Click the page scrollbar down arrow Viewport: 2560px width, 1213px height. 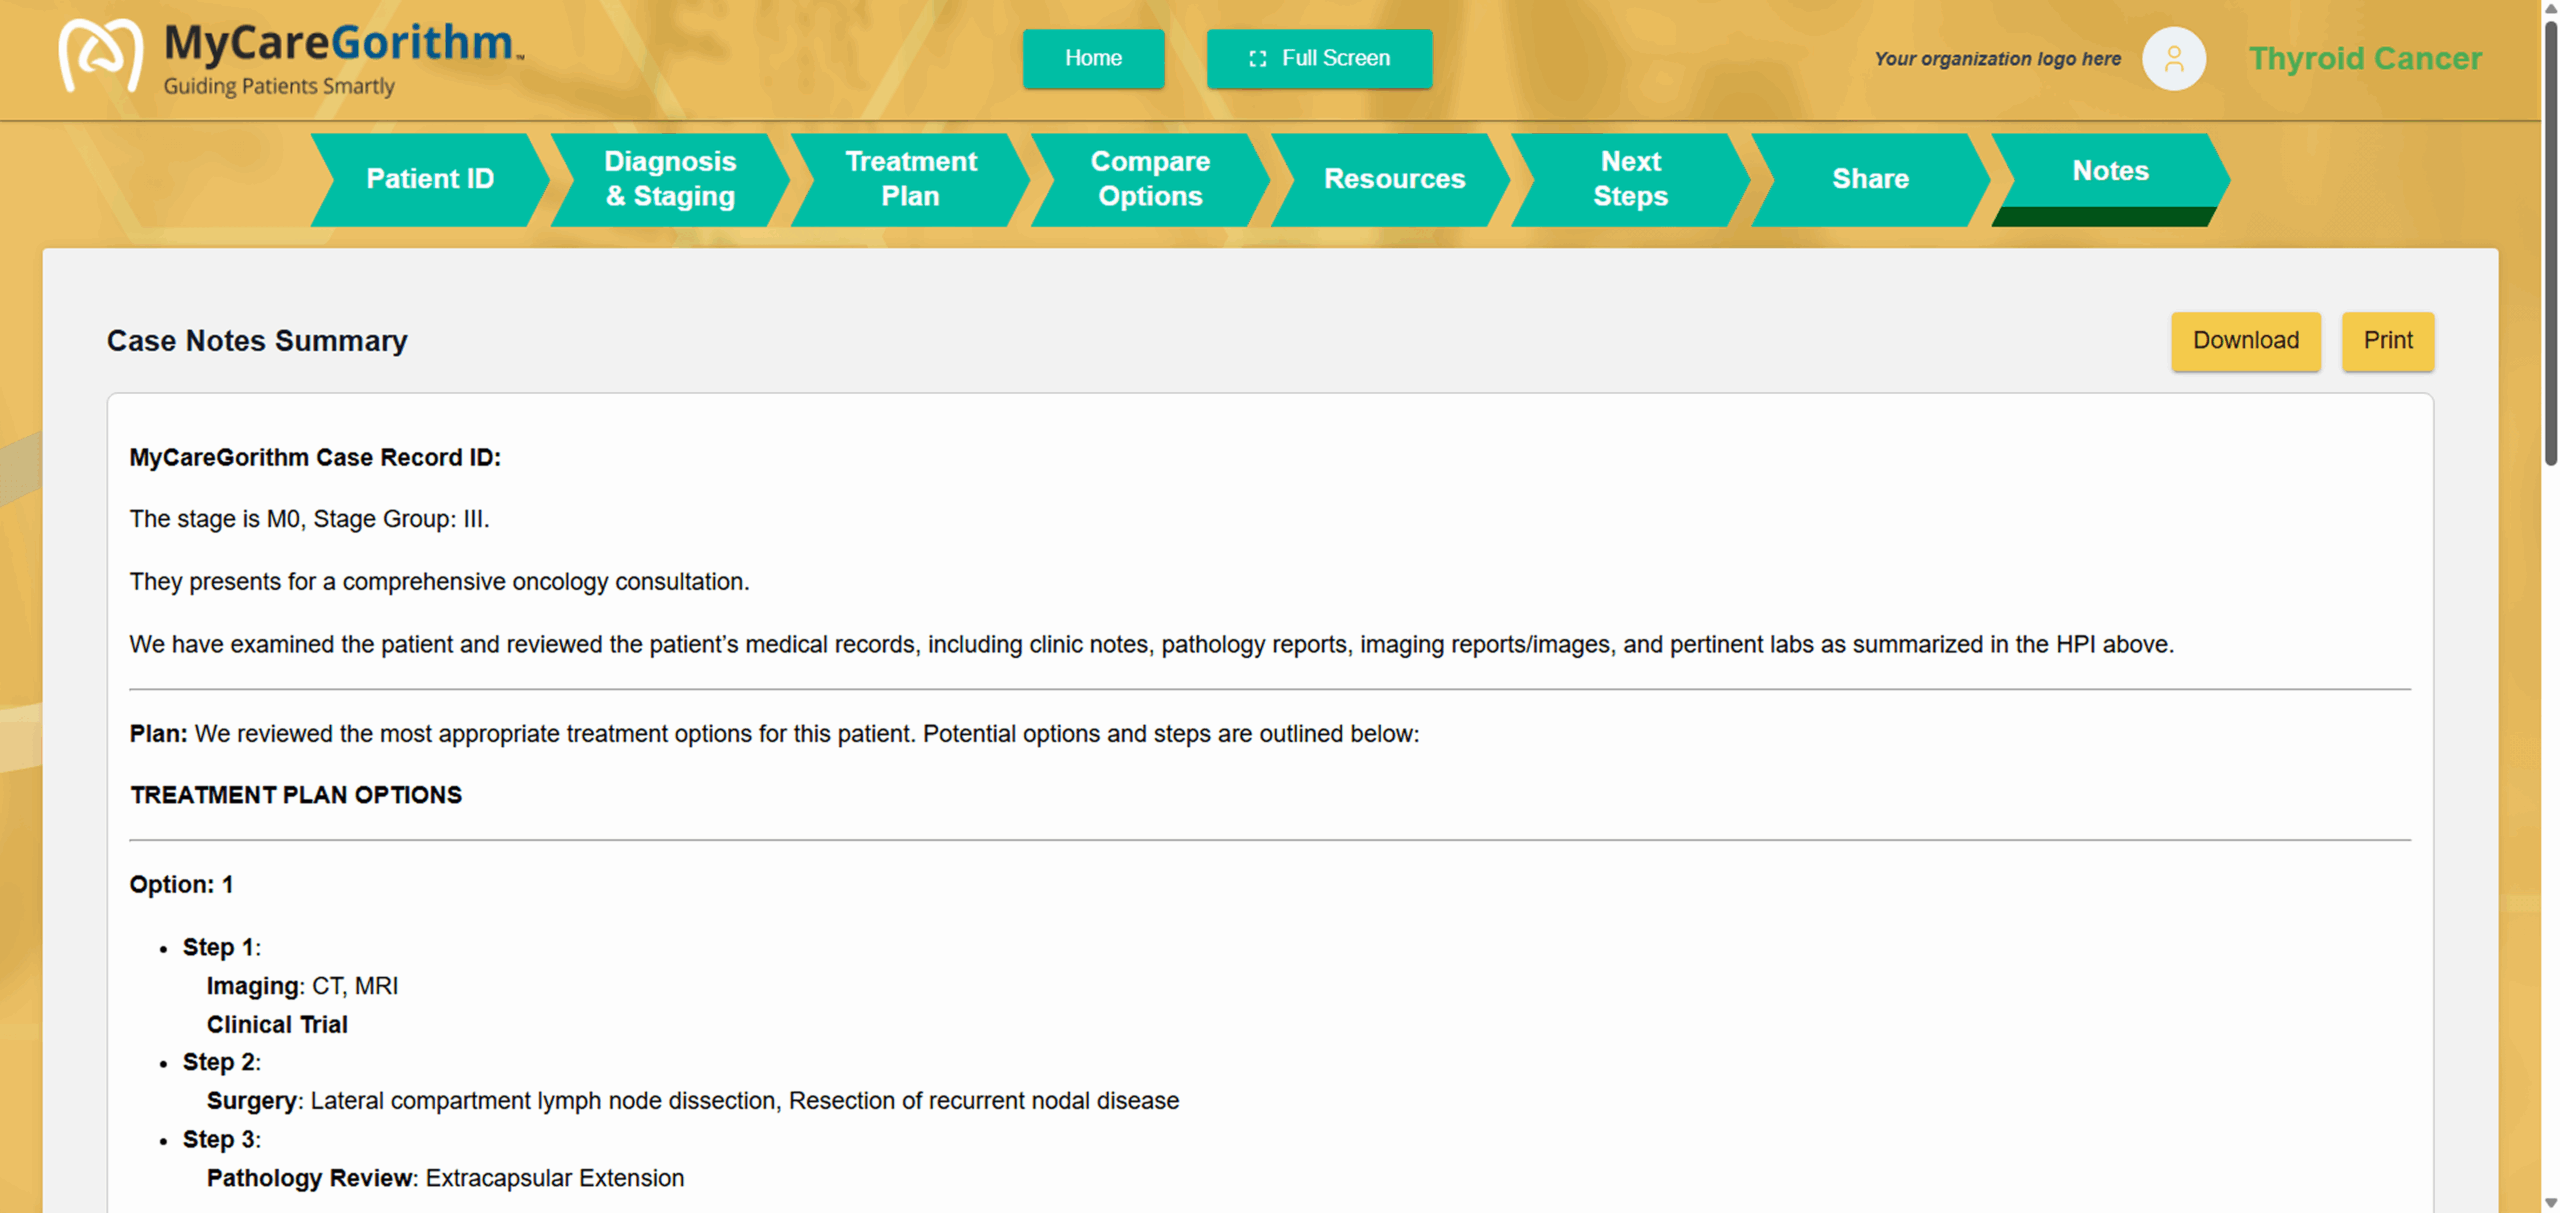[2550, 1203]
